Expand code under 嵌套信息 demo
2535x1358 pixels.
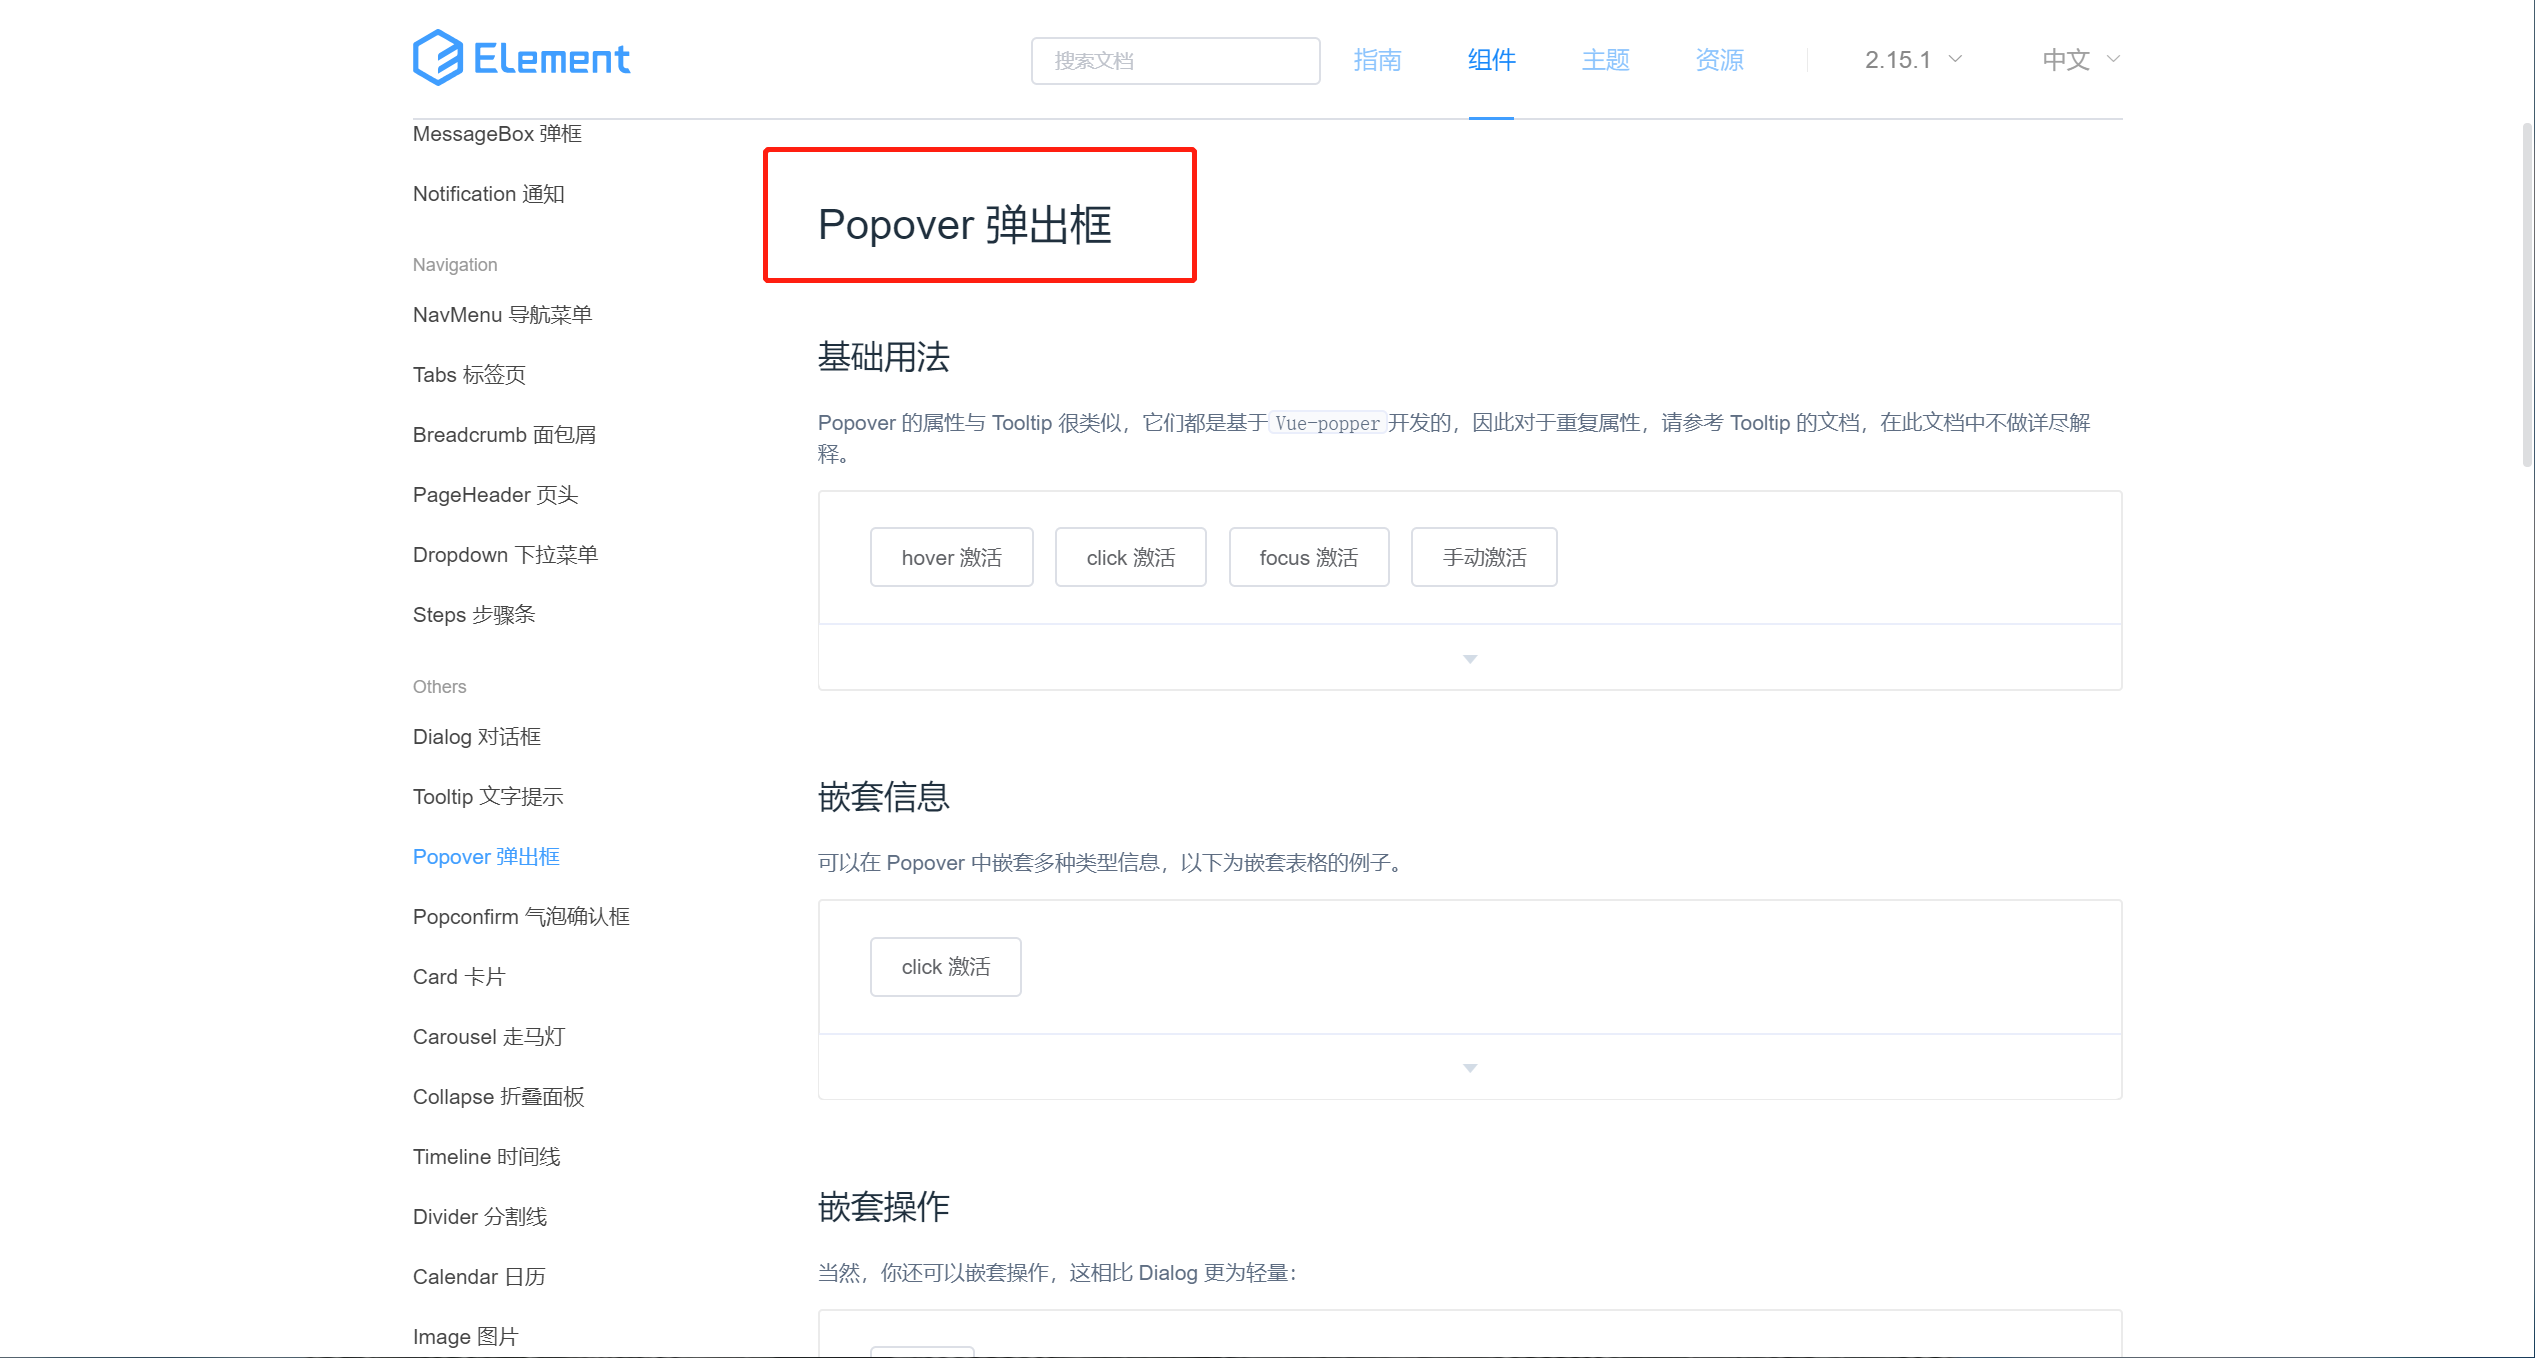click(x=1469, y=1067)
